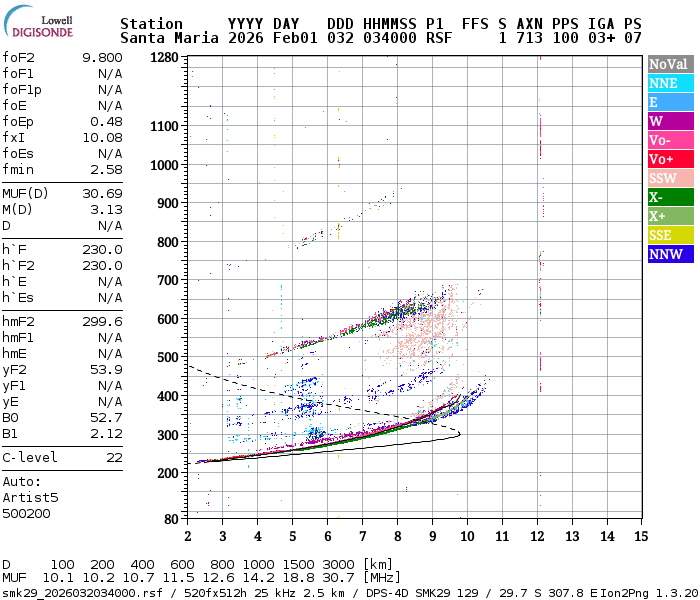
Task: Click the h`F value 230.0
Action: click(102, 250)
